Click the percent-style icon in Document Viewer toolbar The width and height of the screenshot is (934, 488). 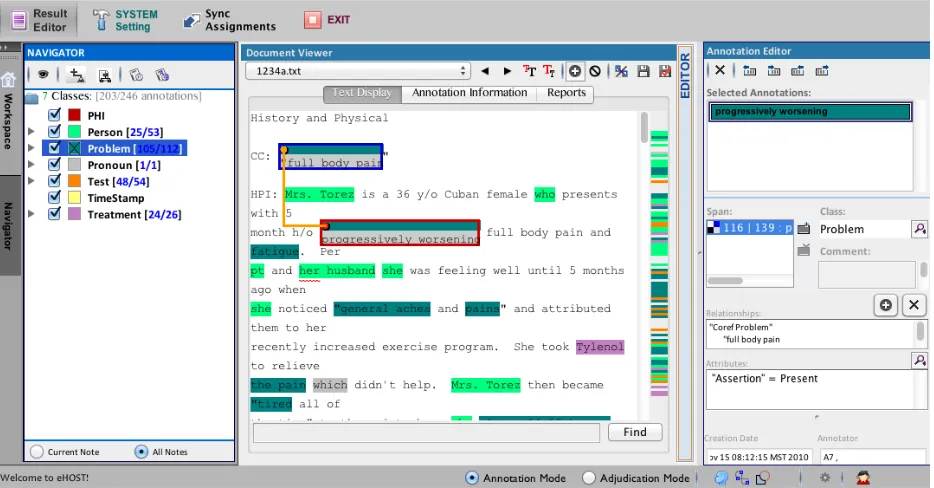click(621, 72)
